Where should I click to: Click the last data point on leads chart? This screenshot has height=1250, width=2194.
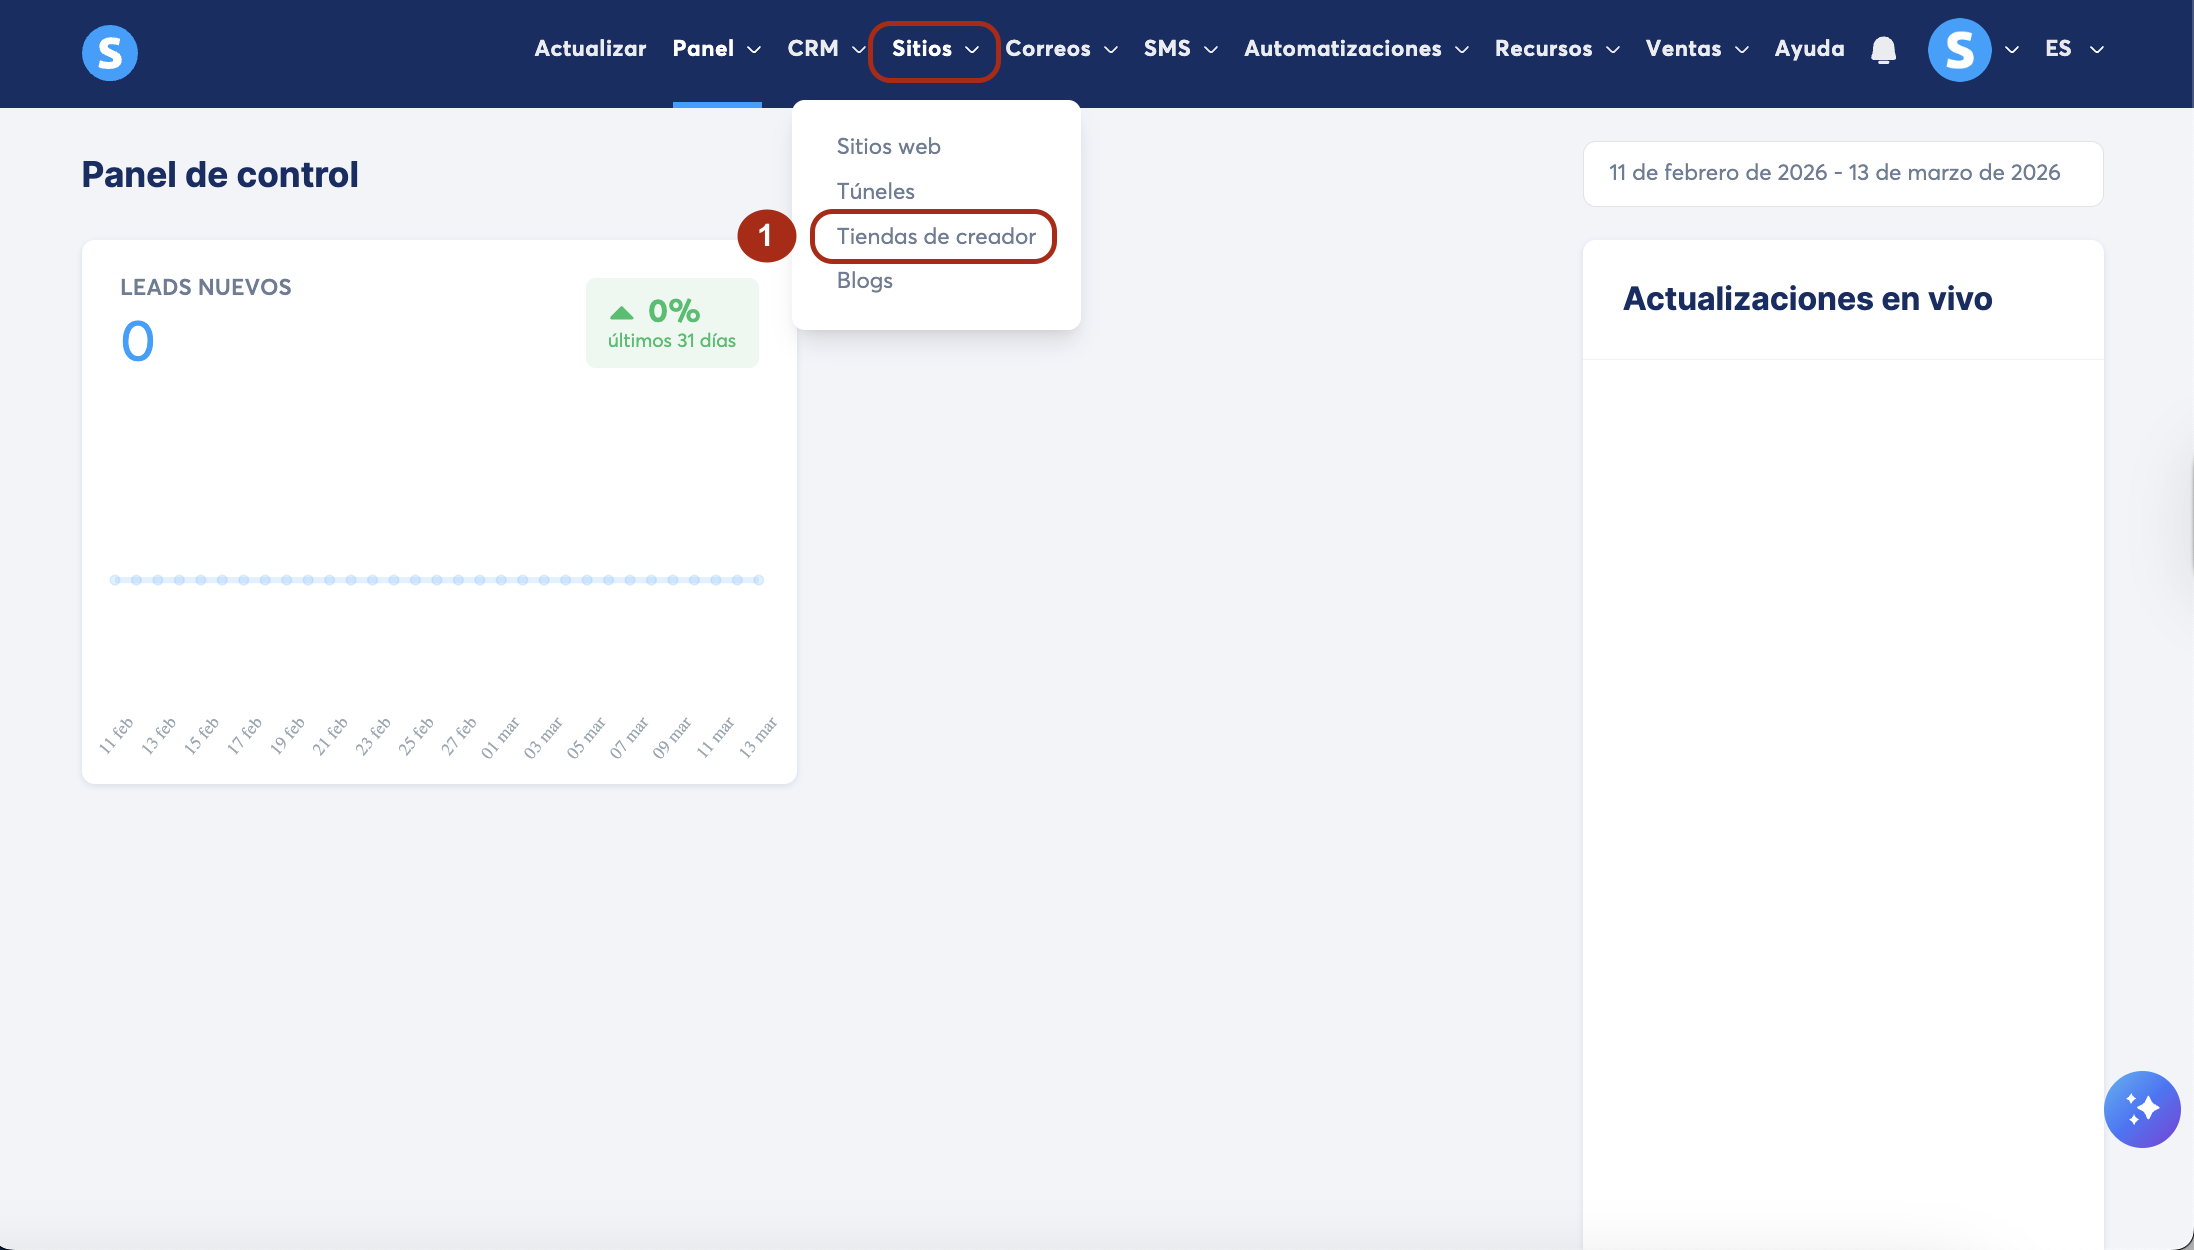[x=759, y=580]
